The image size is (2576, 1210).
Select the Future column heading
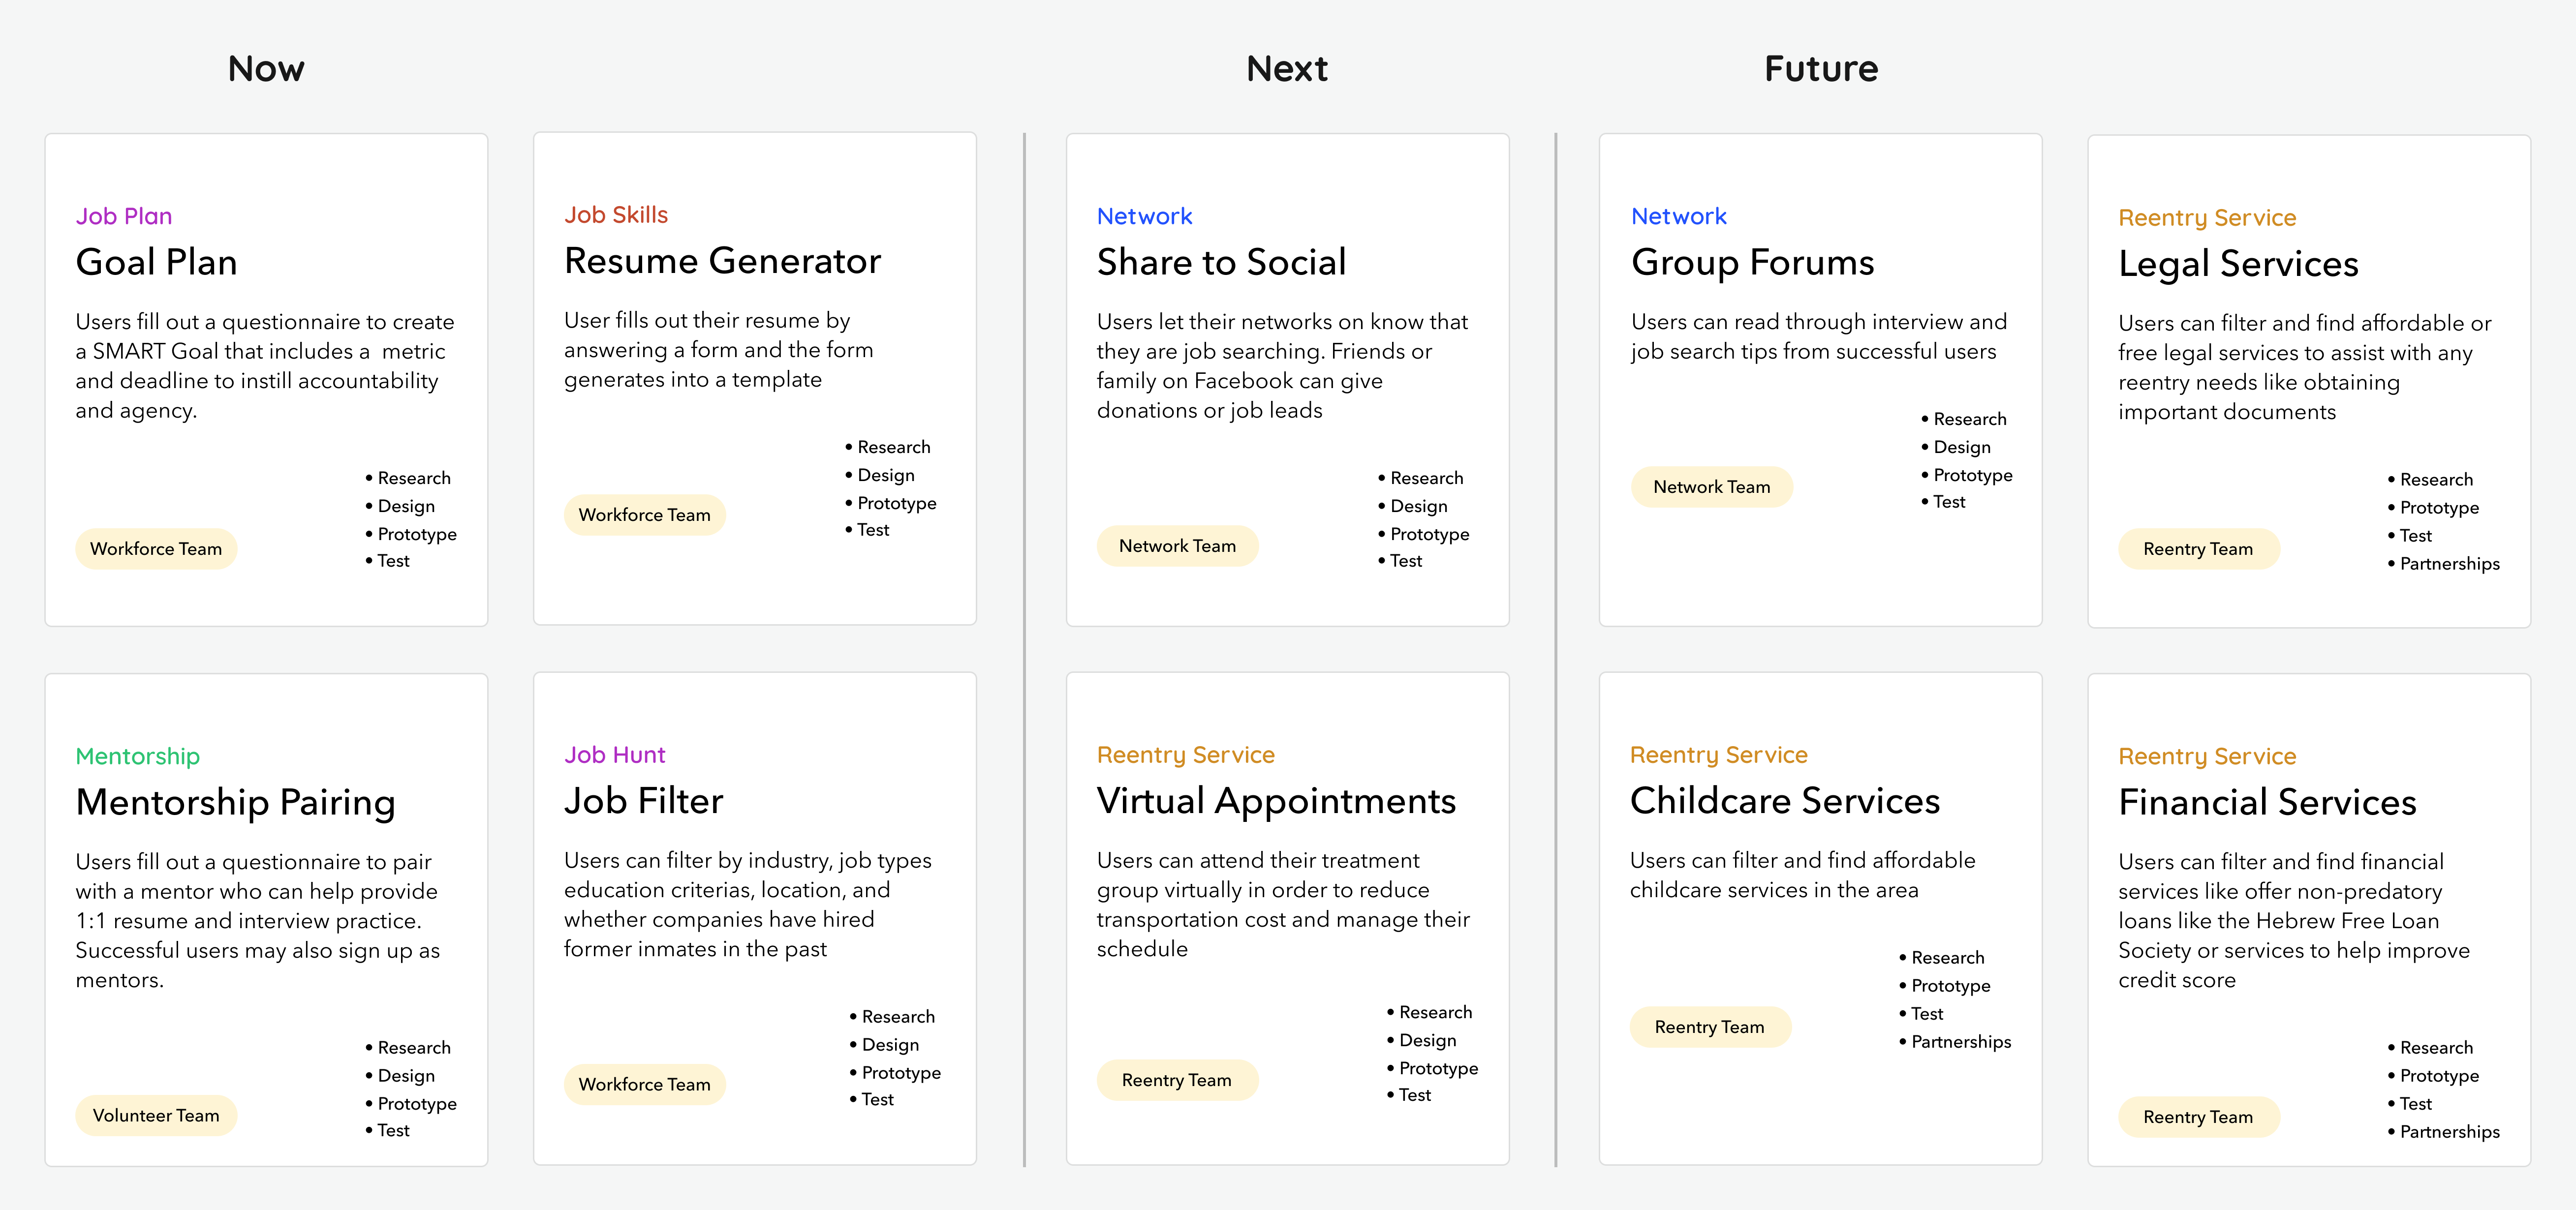point(1821,69)
